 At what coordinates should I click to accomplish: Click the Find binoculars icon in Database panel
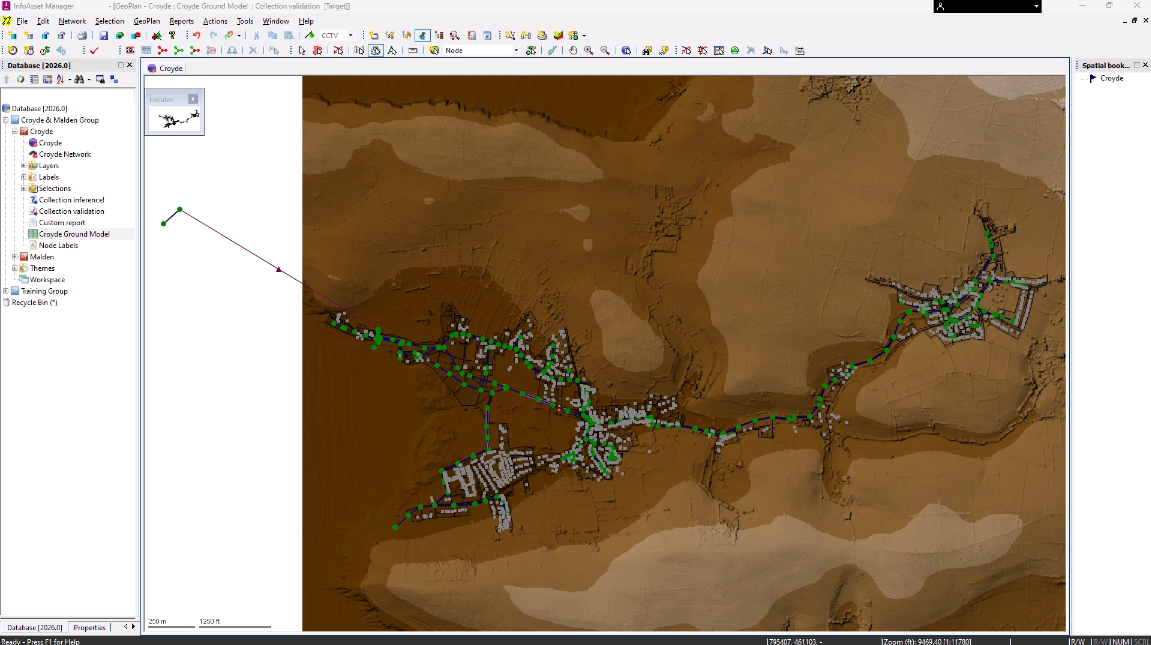tap(80, 80)
